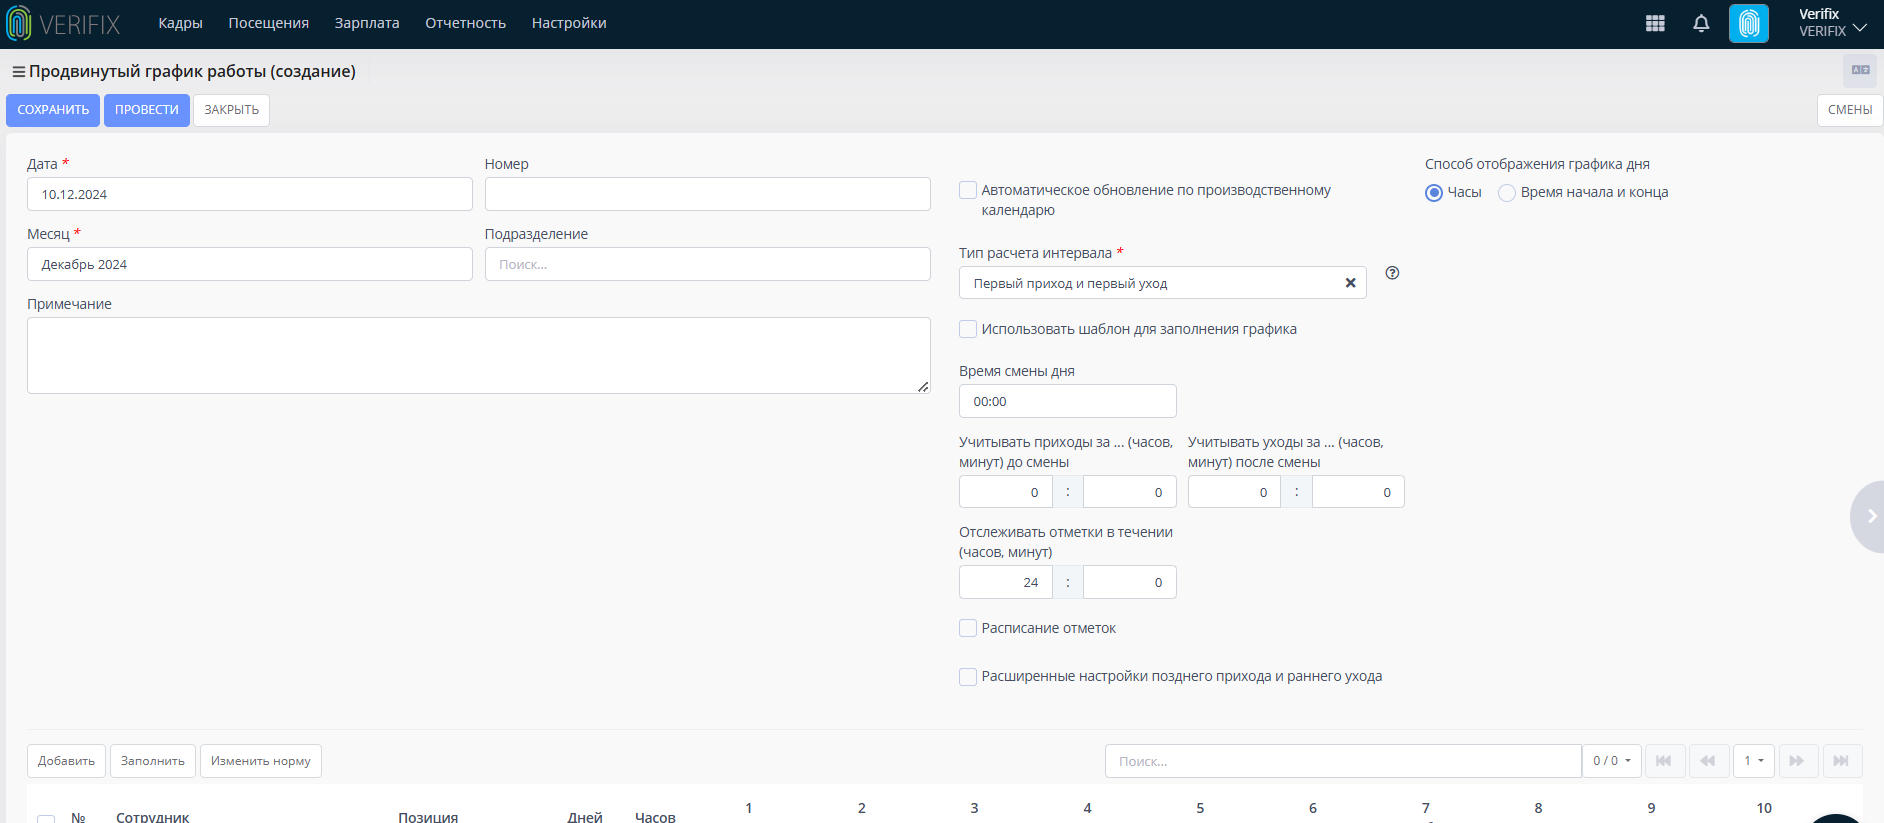Go to the next page of the table
Screen dimensions: 1884x823
point(1797,761)
